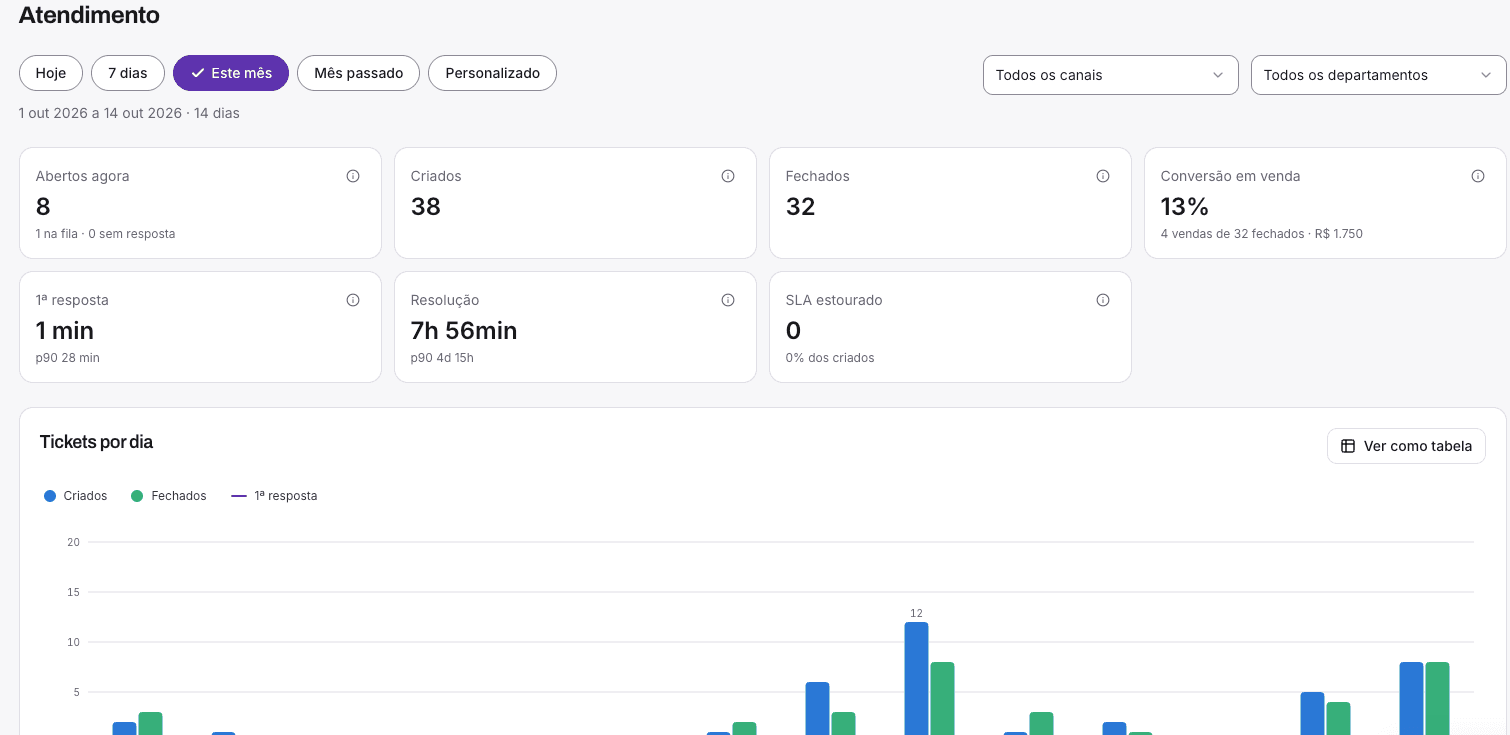The width and height of the screenshot is (1510, 735).
Task: Show info for 1ª resposta metric
Action: coord(353,300)
